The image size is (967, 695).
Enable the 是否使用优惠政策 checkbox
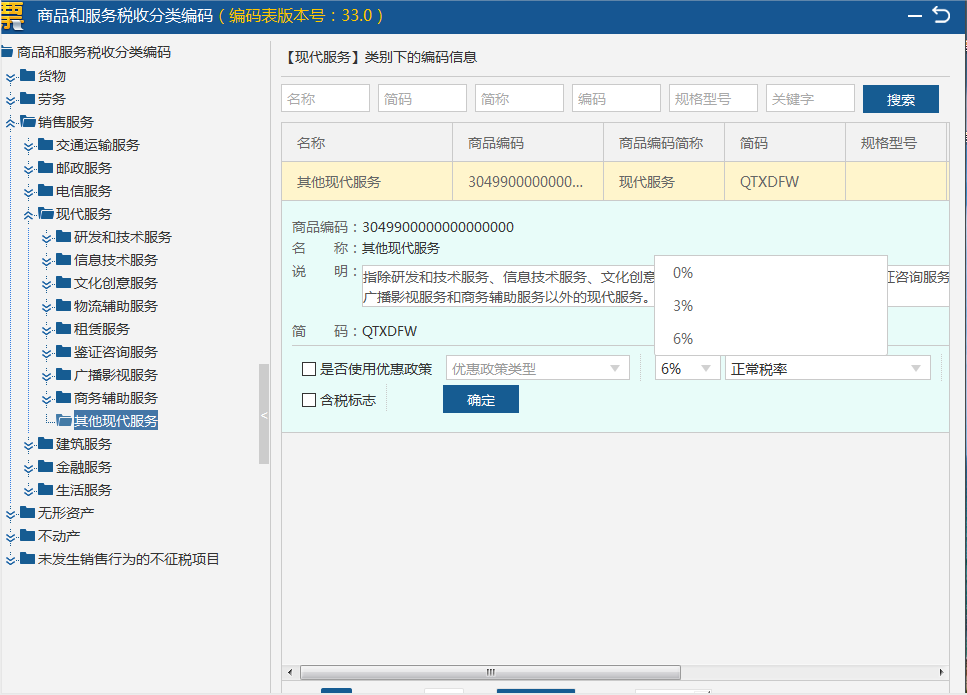click(309, 369)
